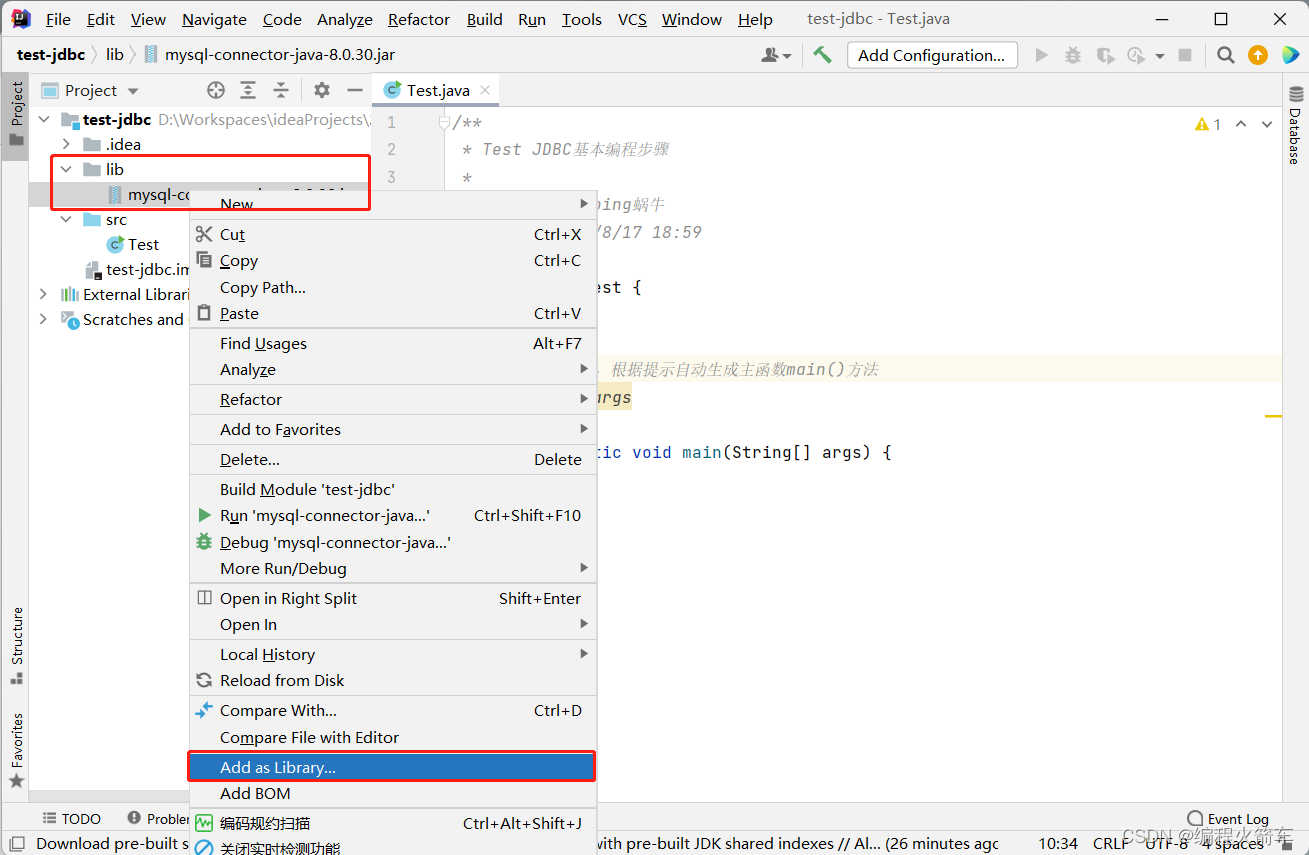Select Copy Path in context menu
Viewport: 1309px width, 855px height.
pos(392,287)
